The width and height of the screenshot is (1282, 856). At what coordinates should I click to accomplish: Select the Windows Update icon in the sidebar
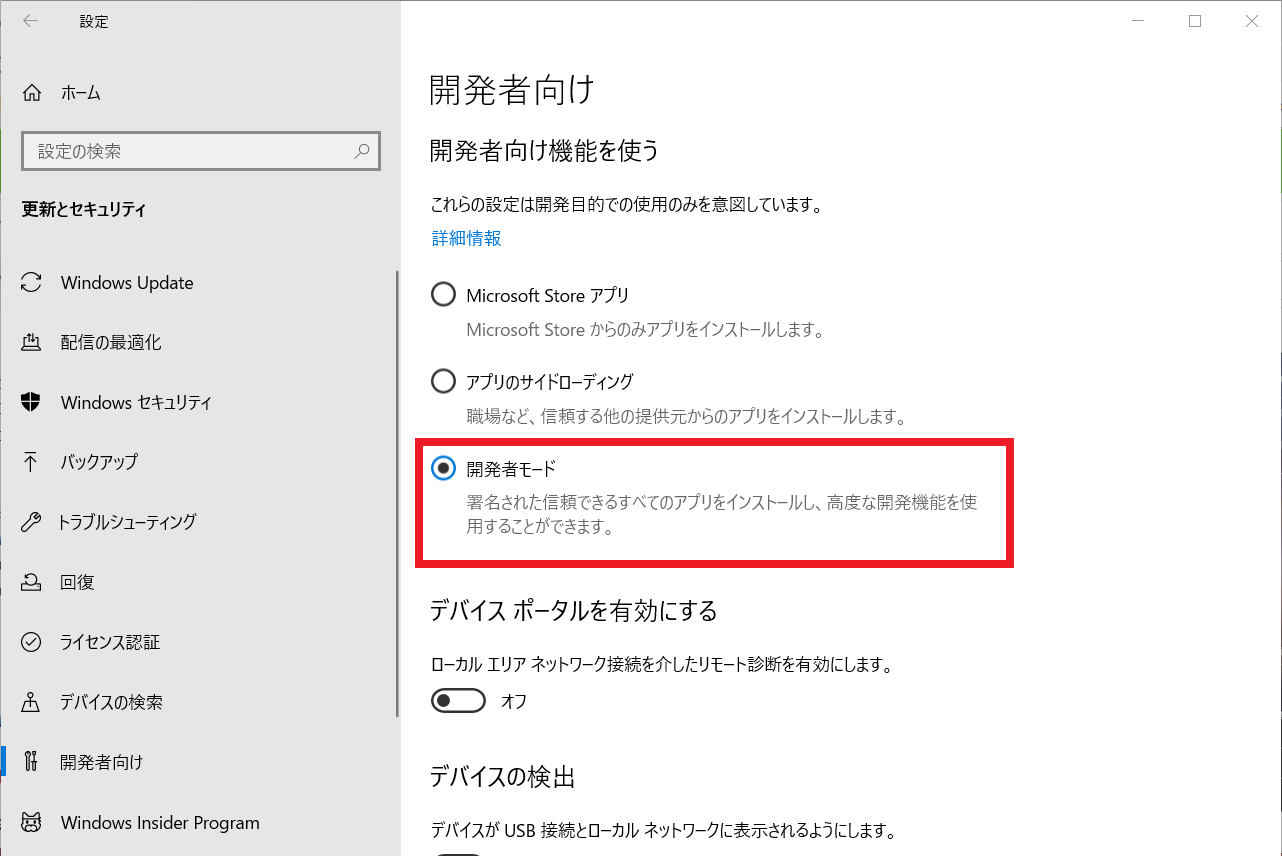pos(33,283)
